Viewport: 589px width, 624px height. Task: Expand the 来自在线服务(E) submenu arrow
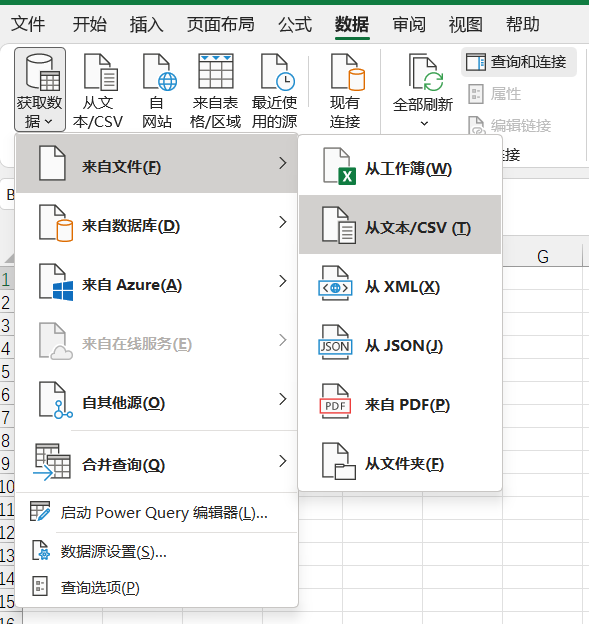click(x=283, y=340)
